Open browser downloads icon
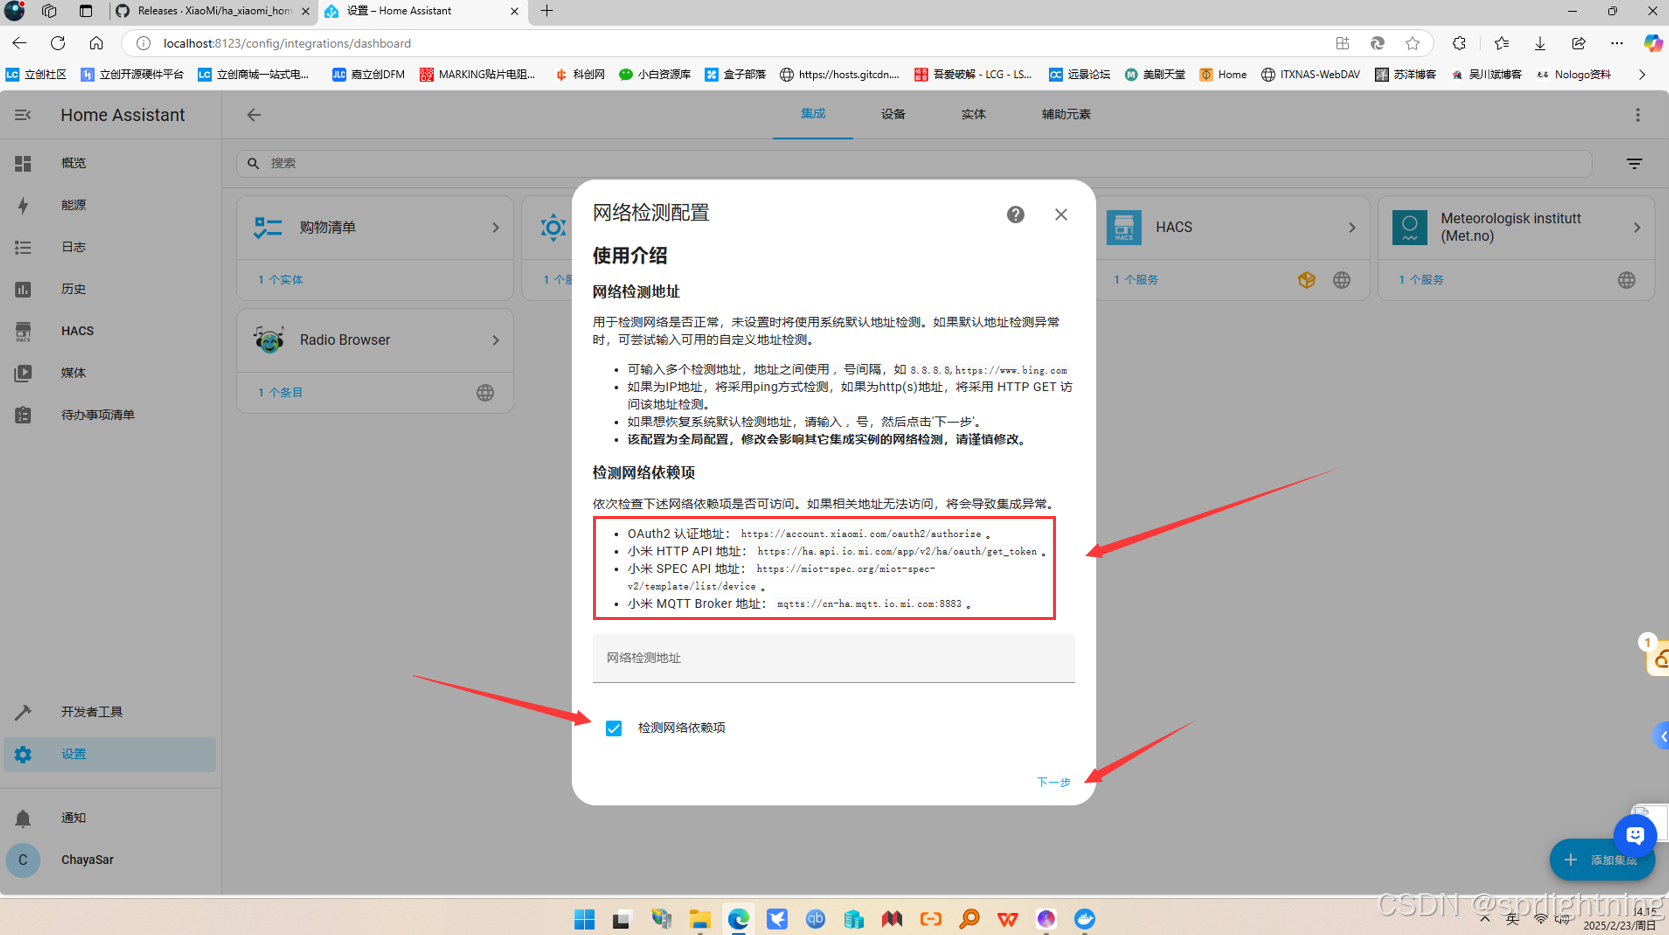The image size is (1669, 935). tap(1540, 43)
